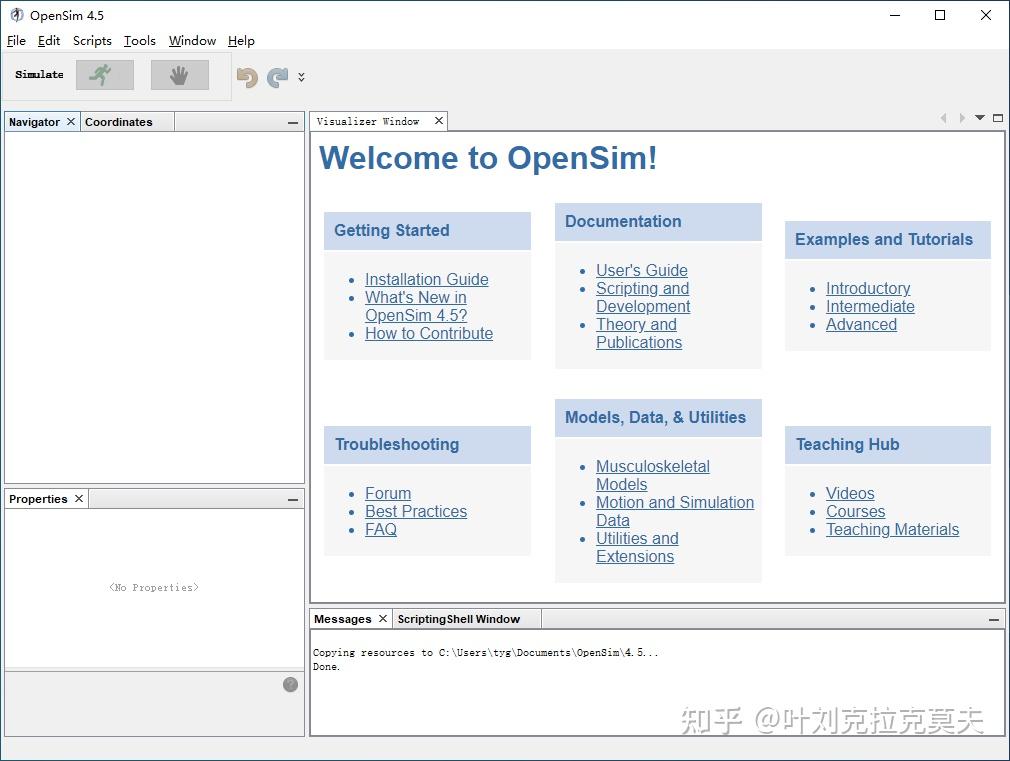Open the Musculoskeletal Models link

[x=652, y=466]
